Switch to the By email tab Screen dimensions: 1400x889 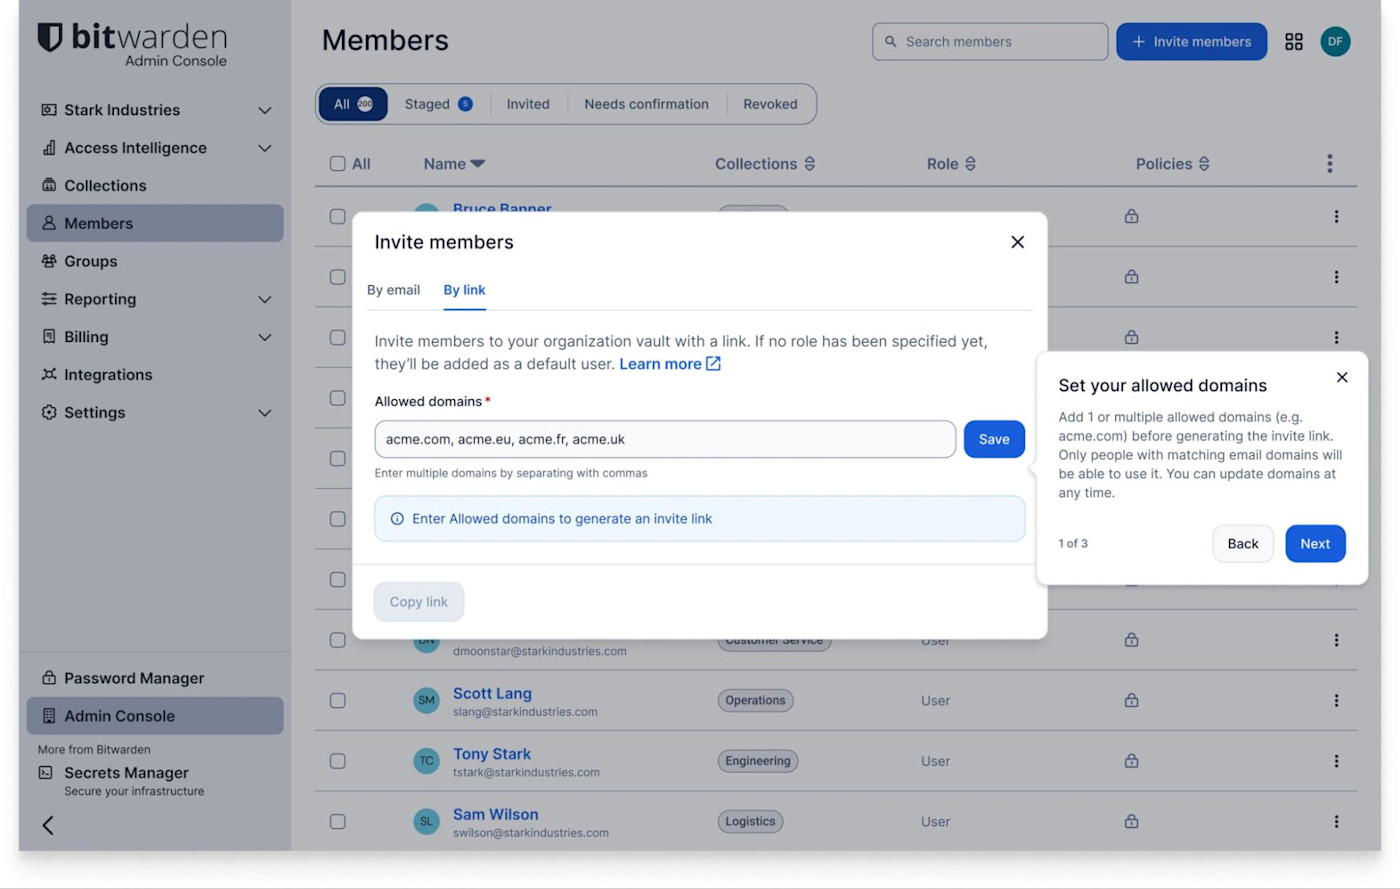(x=393, y=290)
